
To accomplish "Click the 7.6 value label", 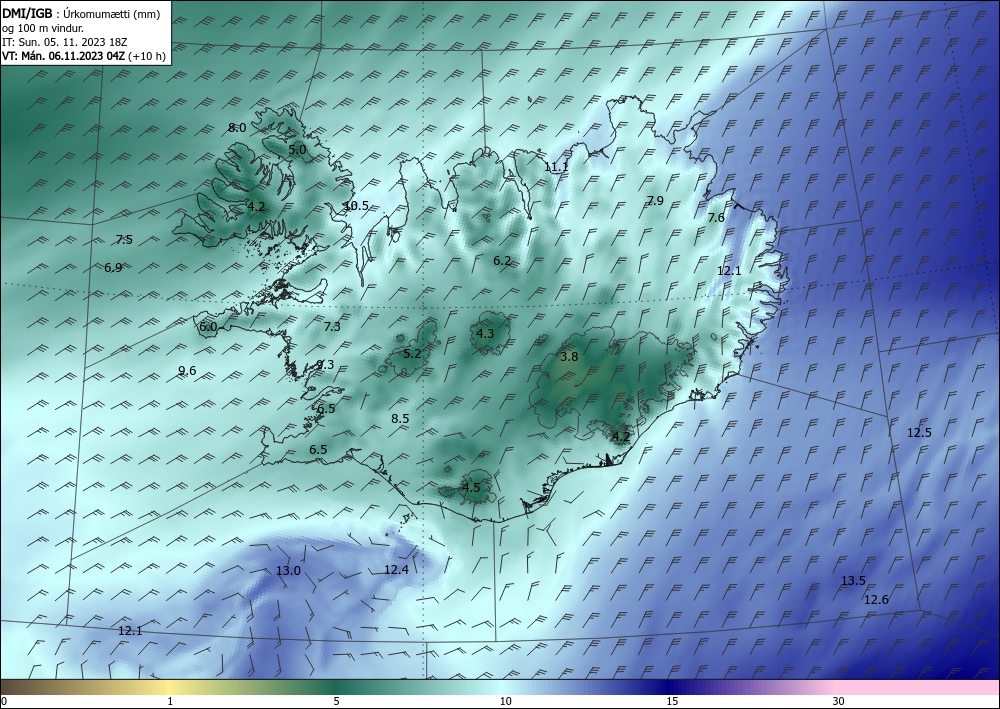I will pos(716,217).
